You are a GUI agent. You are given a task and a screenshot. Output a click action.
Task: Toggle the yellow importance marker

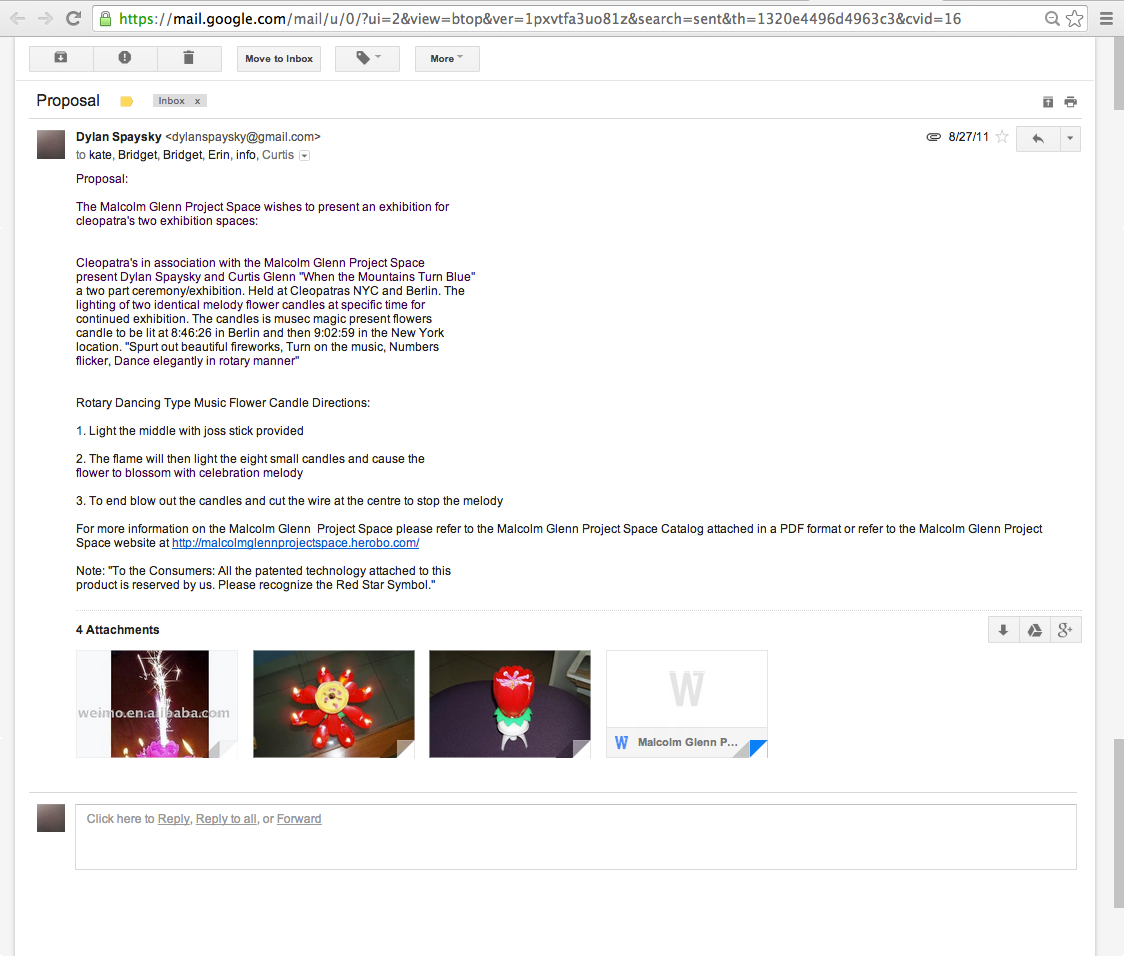click(127, 101)
